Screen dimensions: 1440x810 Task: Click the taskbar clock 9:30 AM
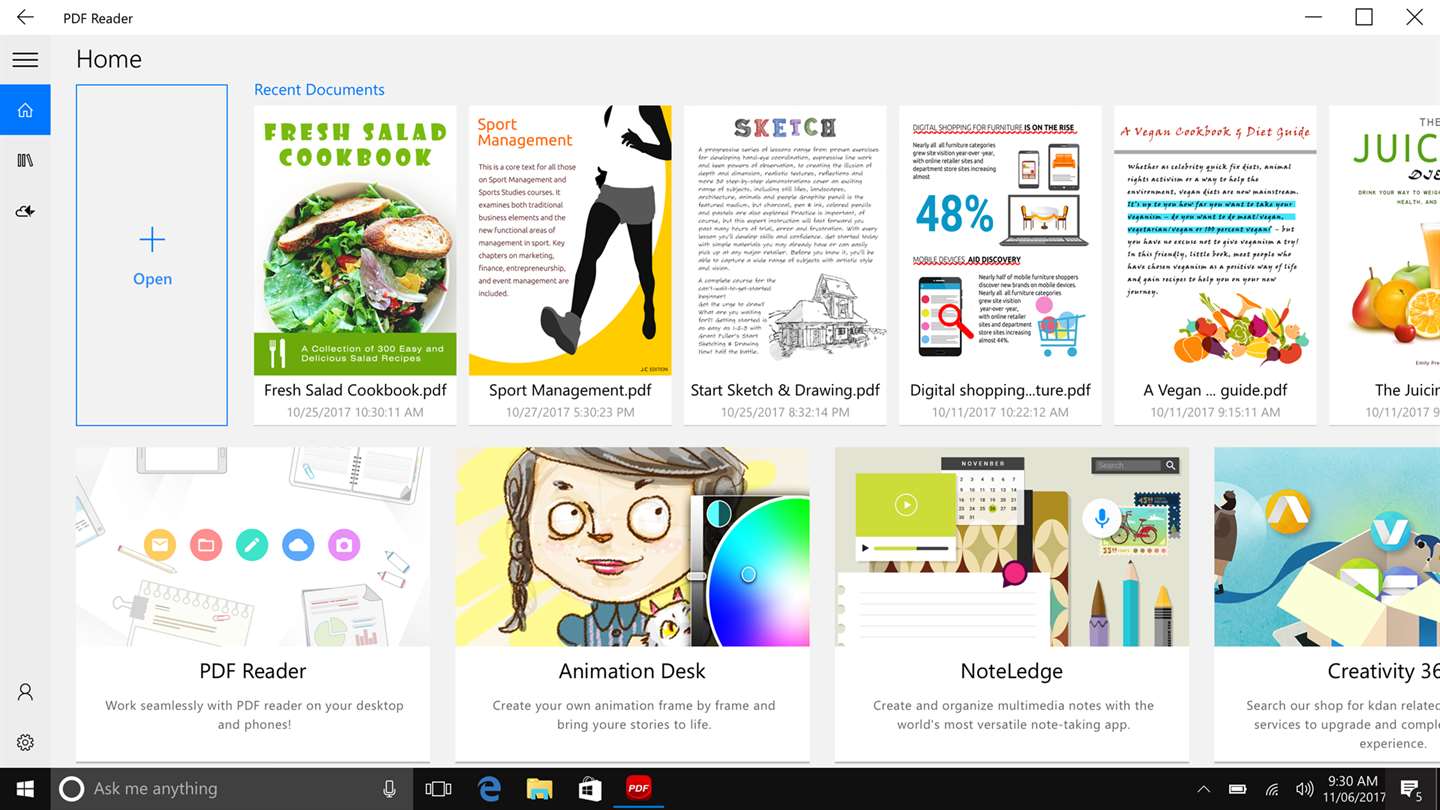point(1353,789)
